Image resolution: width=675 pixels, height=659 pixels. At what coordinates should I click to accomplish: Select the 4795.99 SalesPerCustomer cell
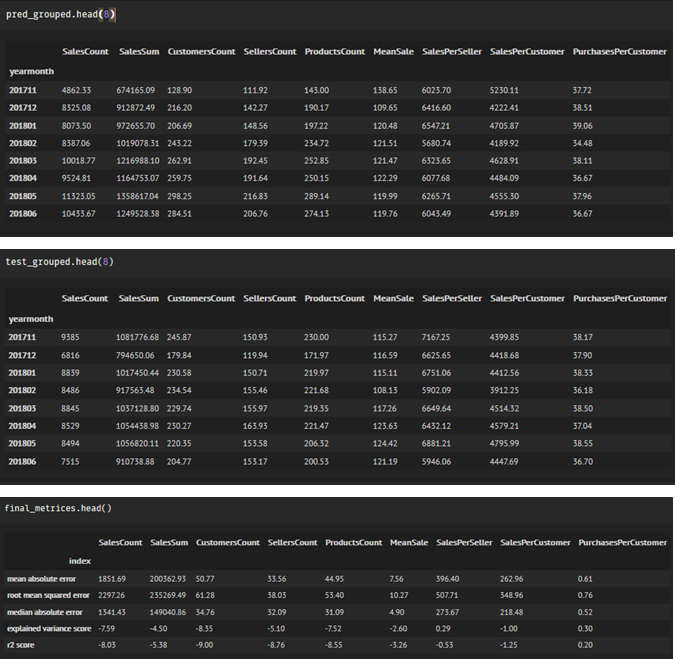pos(504,443)
